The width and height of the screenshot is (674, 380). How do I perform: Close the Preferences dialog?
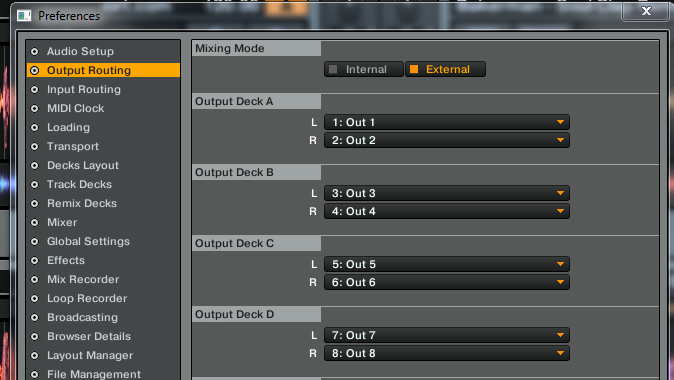(646, 11)
